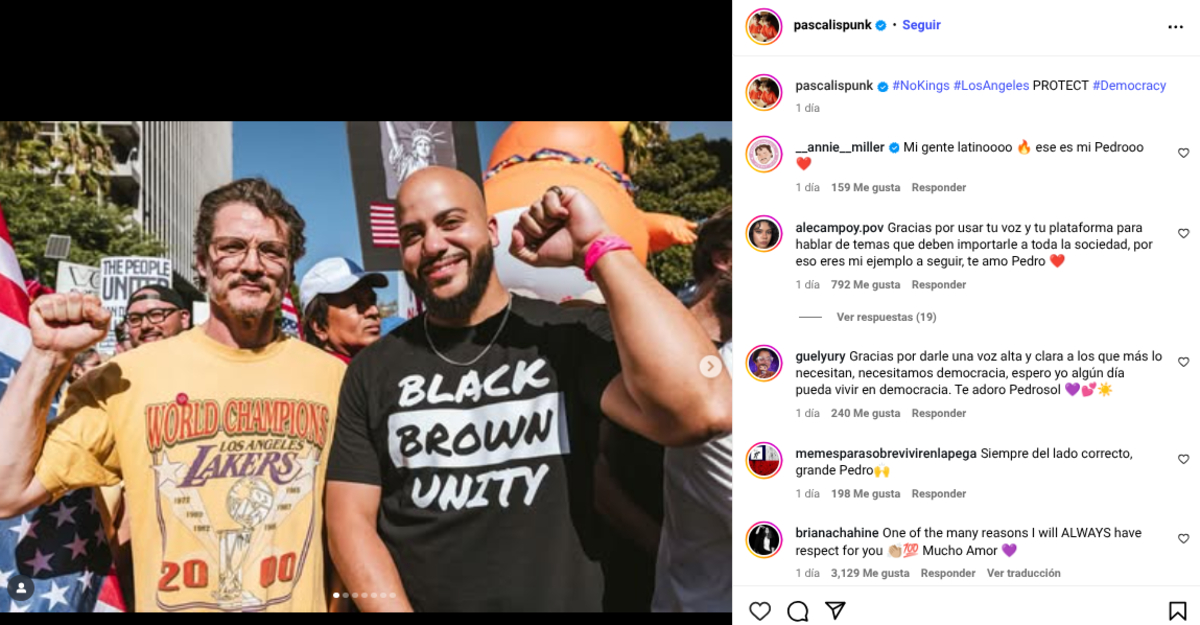
Task: Expand Ver respuestas (19) replies
Action: tap(886, 317)
